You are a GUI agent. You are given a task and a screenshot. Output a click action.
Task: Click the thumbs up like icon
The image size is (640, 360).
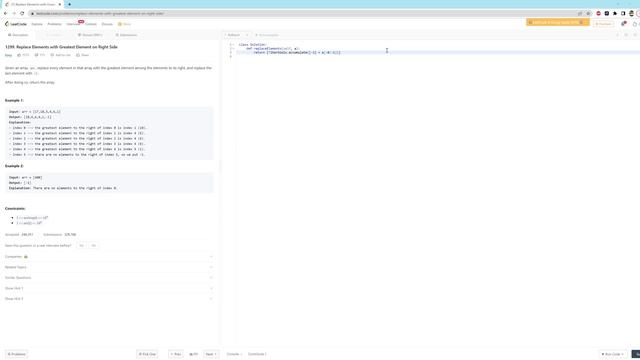[19, 55]
